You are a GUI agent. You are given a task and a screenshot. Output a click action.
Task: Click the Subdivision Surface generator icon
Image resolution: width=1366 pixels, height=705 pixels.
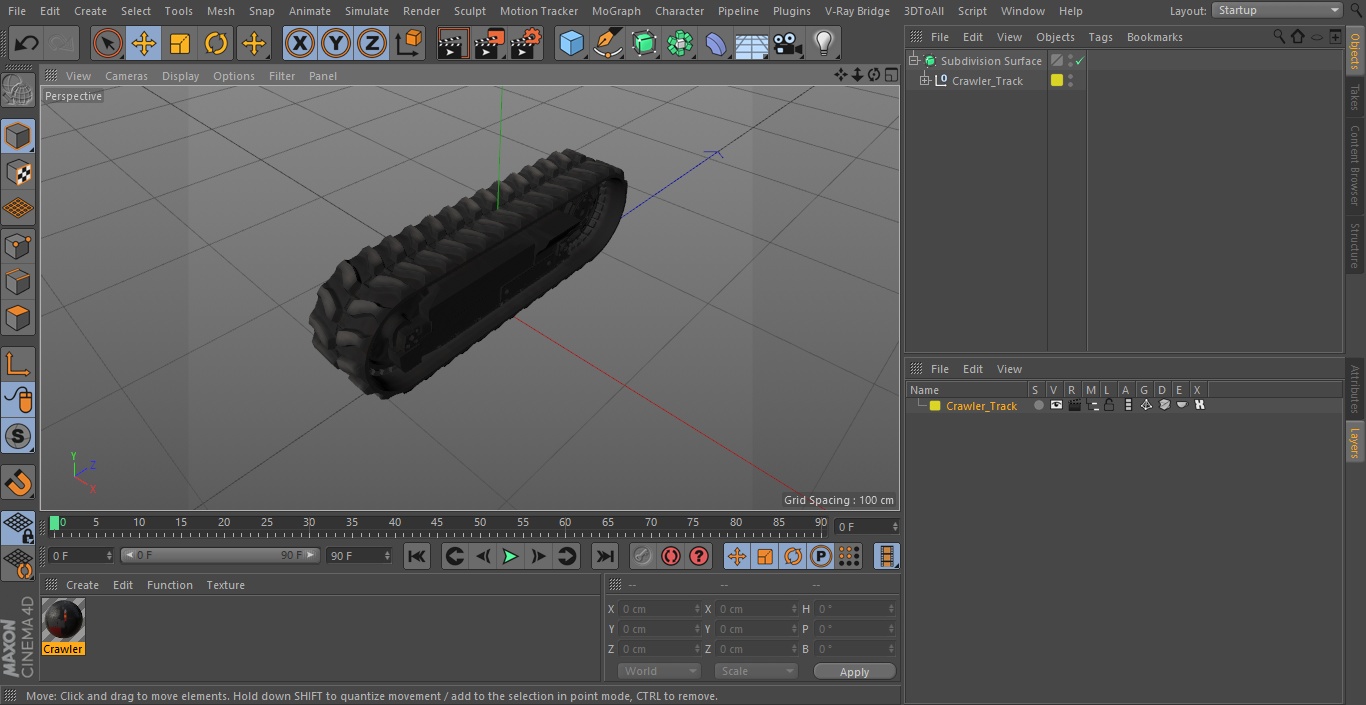tap(644, 43)
